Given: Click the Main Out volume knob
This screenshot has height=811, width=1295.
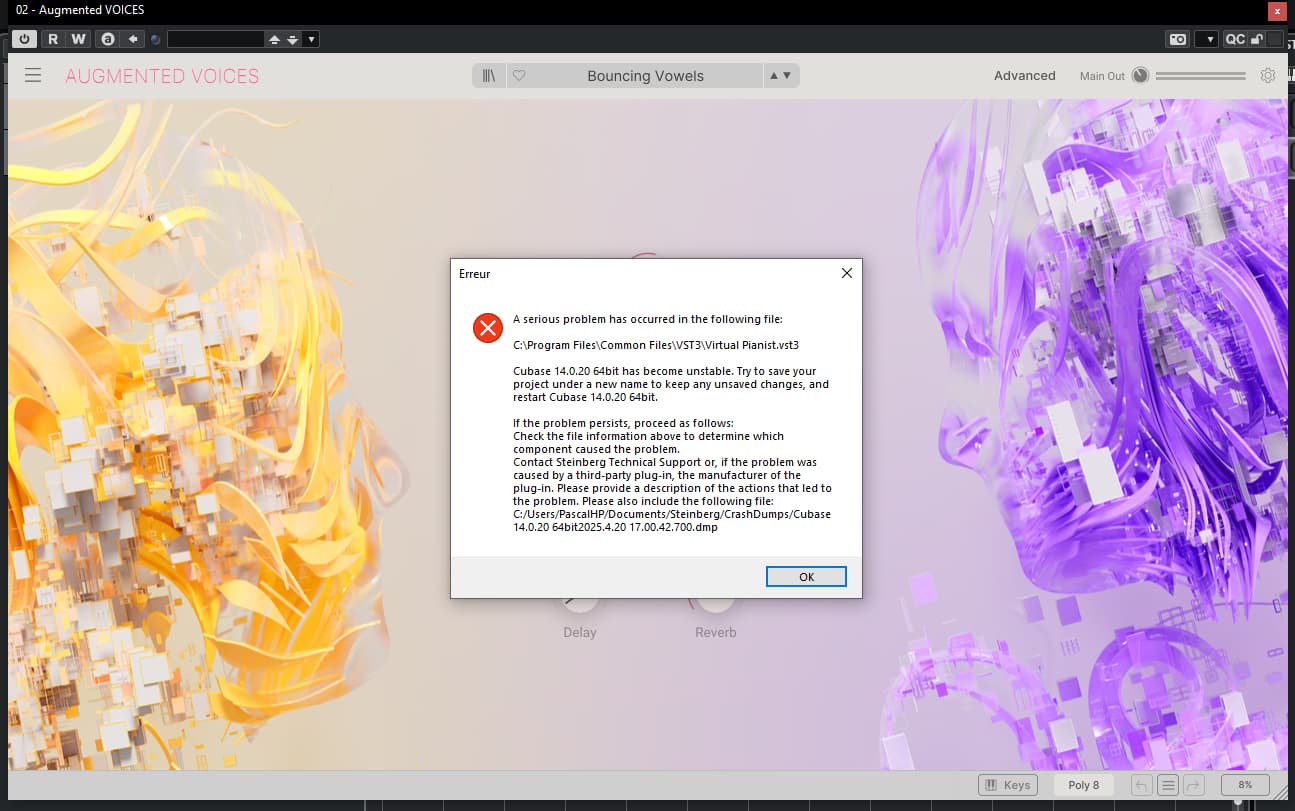Looking at the screenshot, I should [x=1140, y=76].
